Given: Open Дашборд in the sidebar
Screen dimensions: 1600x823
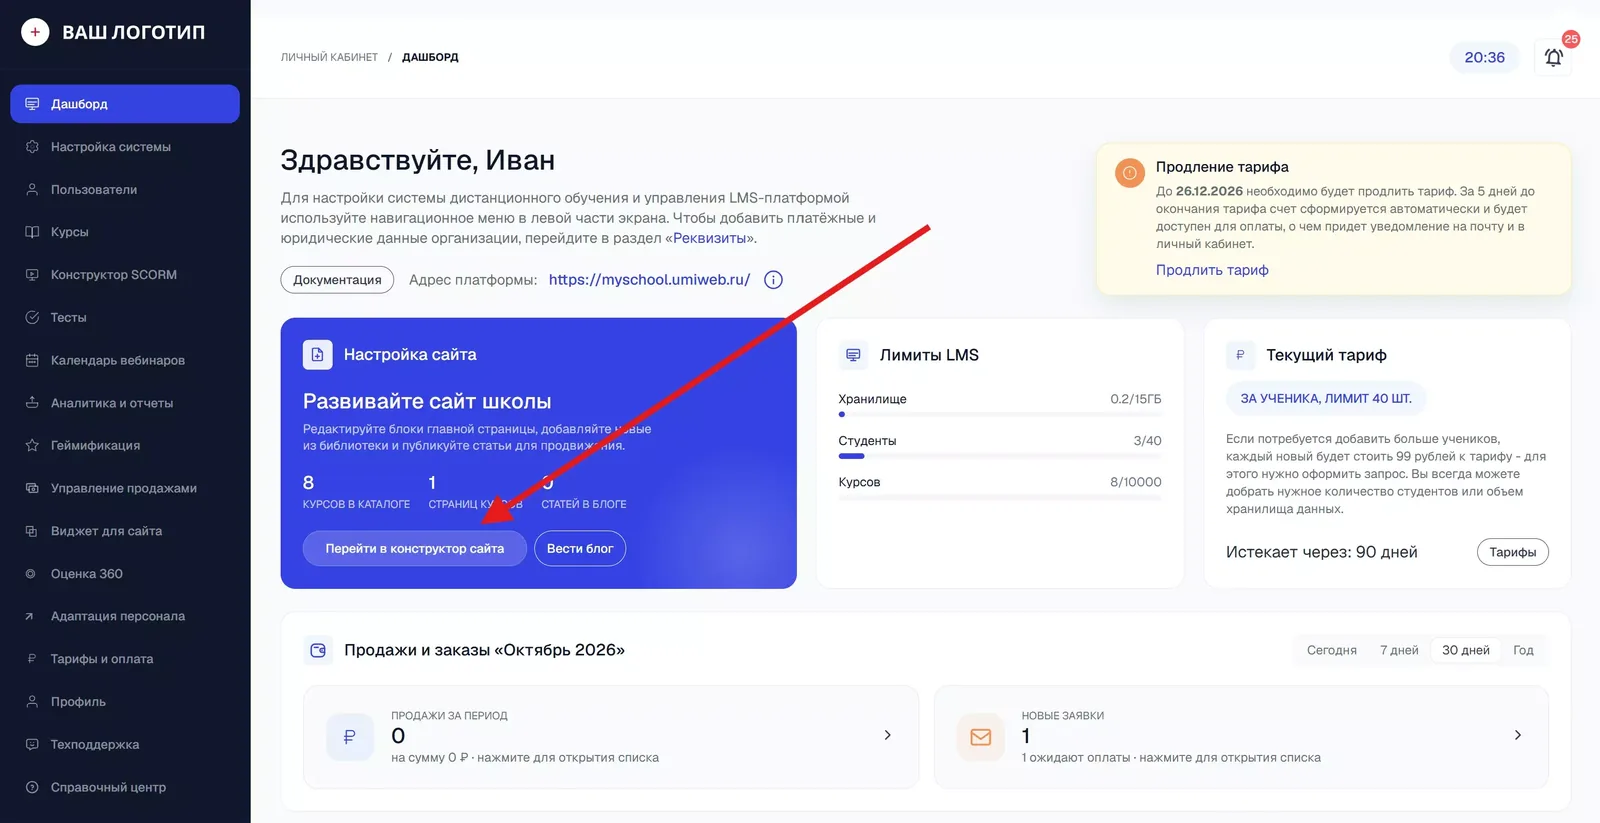Looking at the screenshot, I should [125, 104].
